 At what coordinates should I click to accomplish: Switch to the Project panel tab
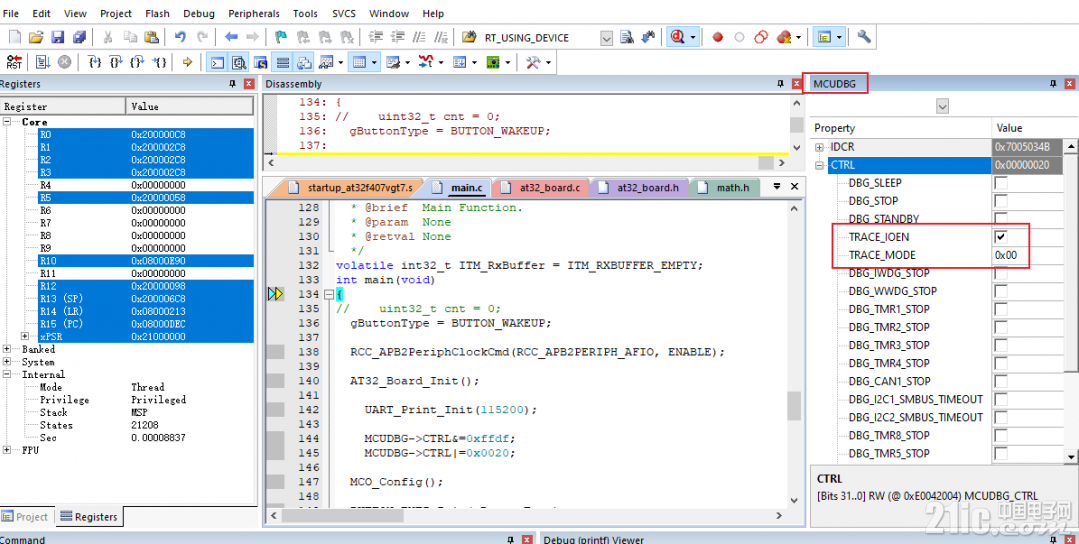click(25, 516)
